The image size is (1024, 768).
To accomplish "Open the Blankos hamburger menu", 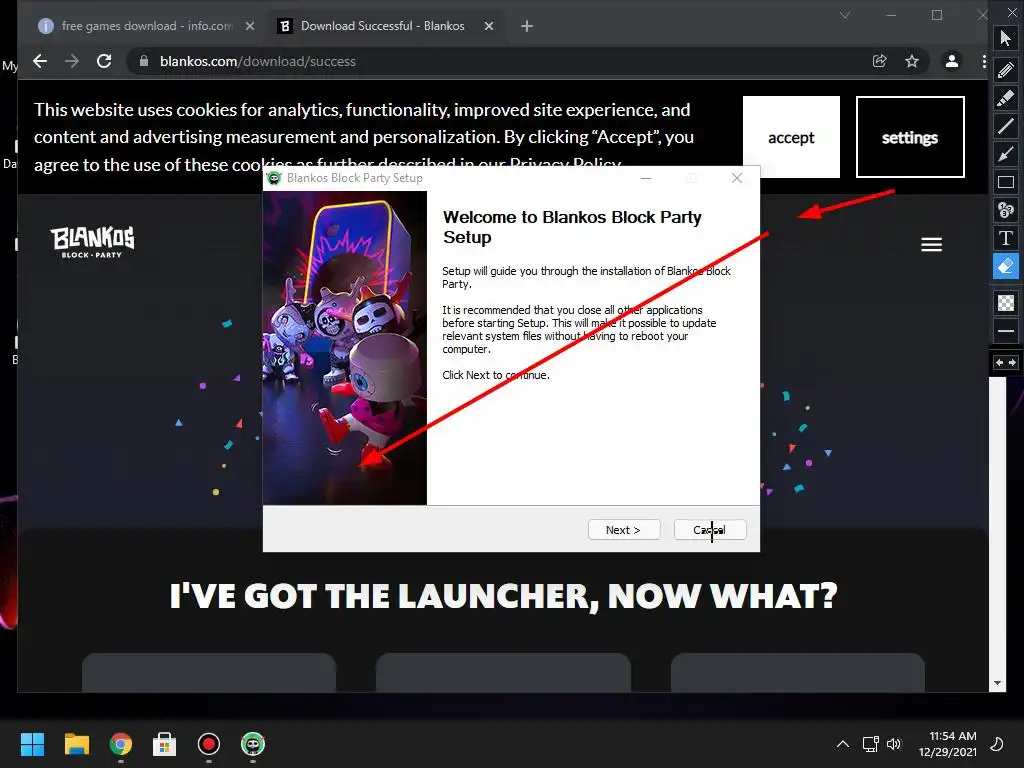I will tap(931, 245).
